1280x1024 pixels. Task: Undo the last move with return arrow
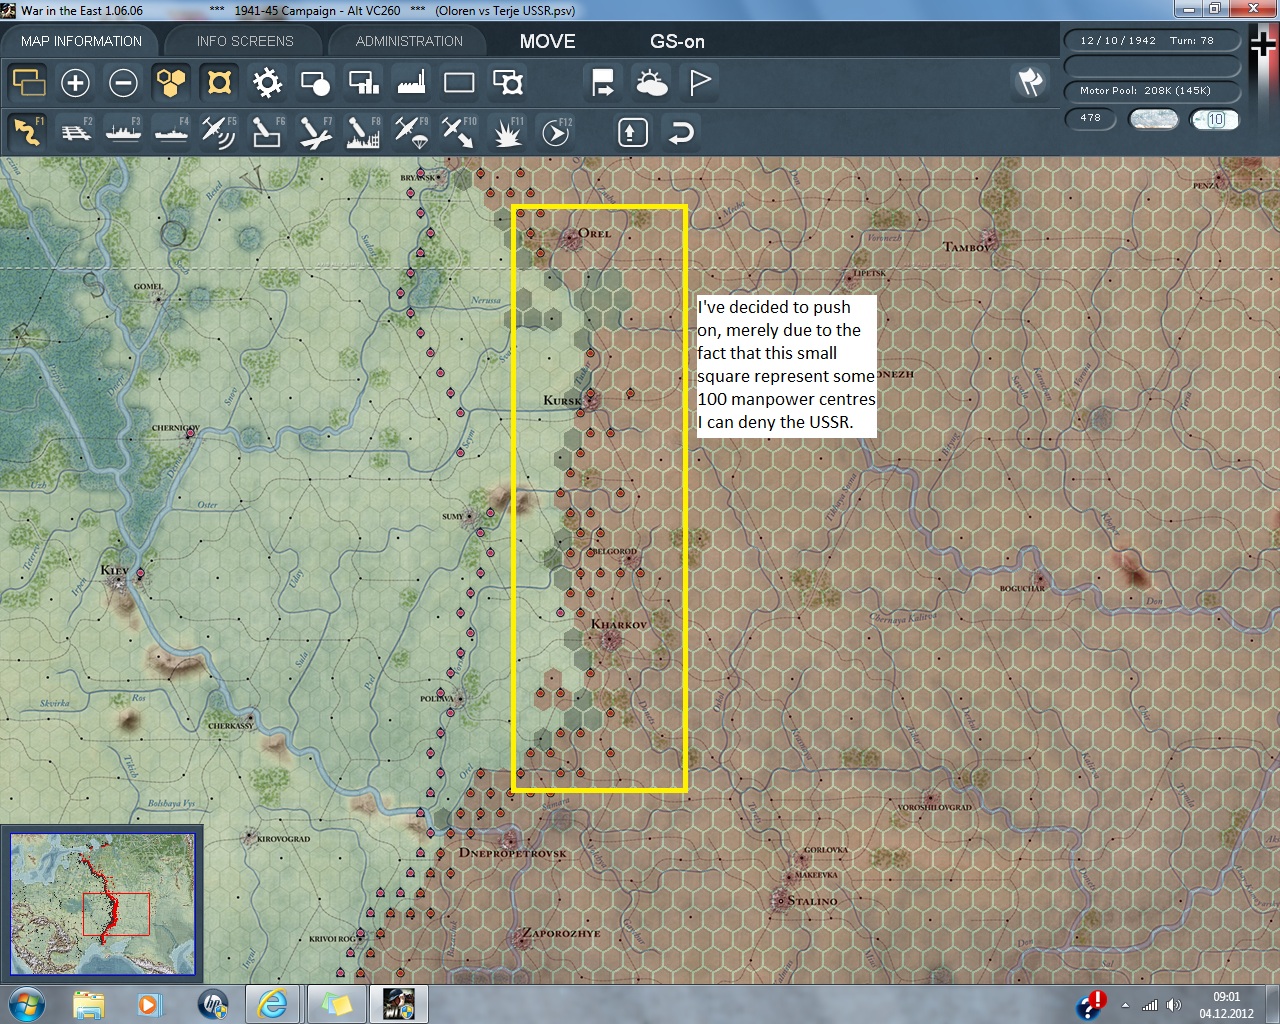tap(681, 132)
